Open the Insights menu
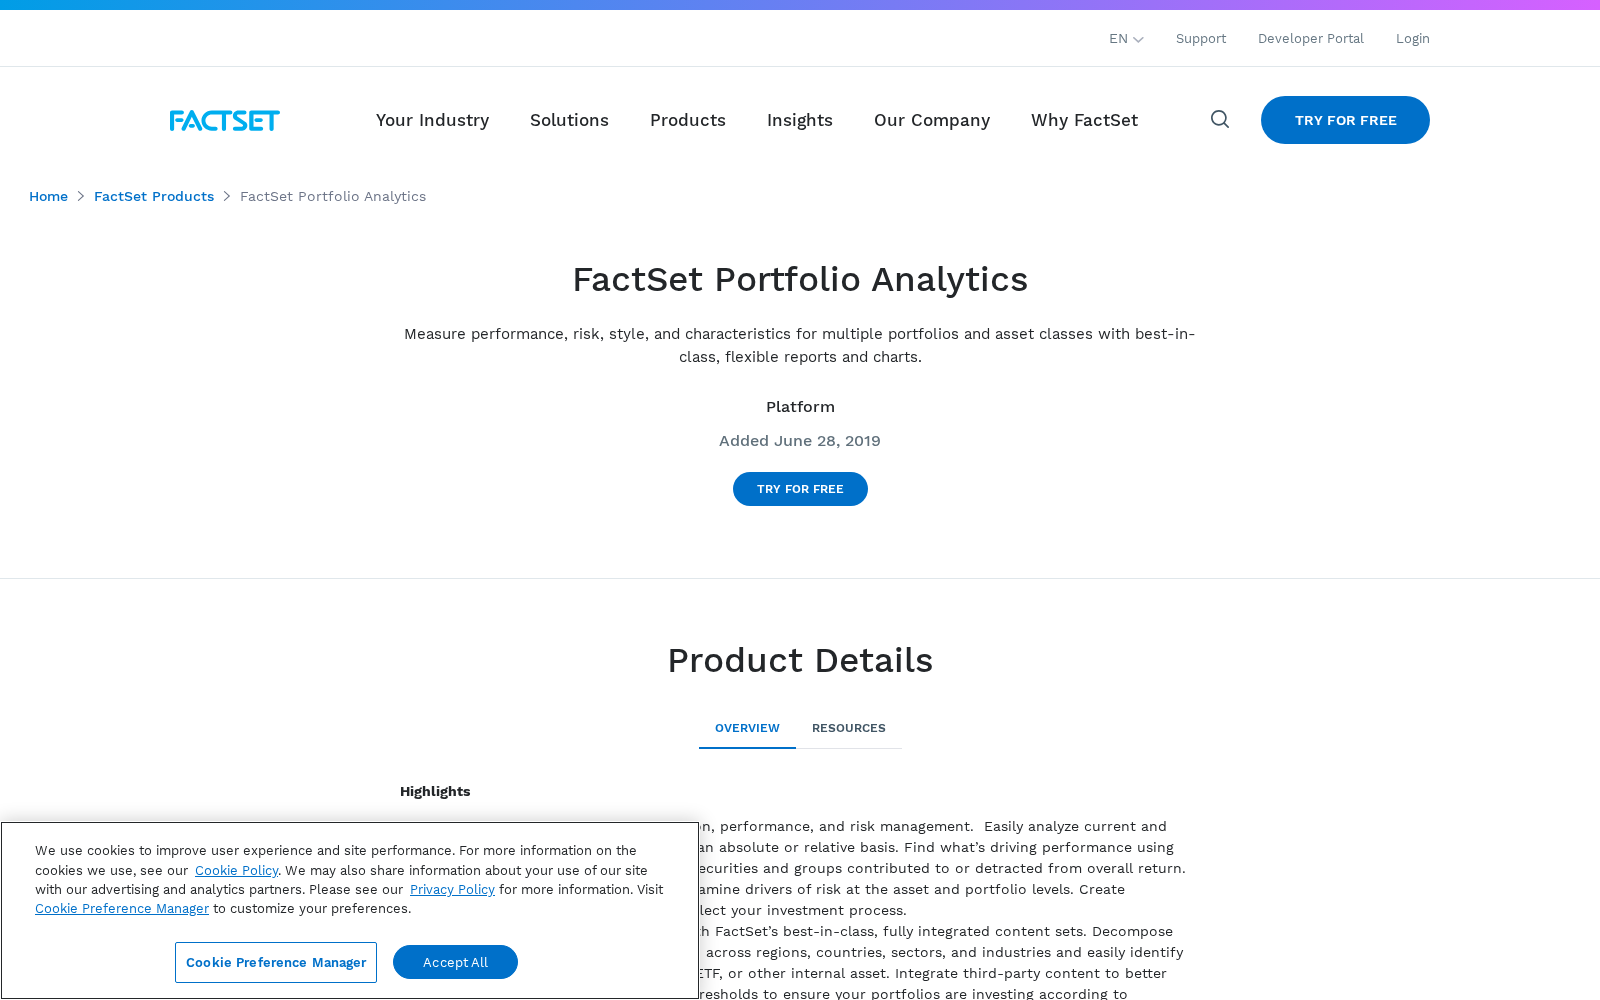This screenshot has width=1600, height=1000. [x=800, y=120]
